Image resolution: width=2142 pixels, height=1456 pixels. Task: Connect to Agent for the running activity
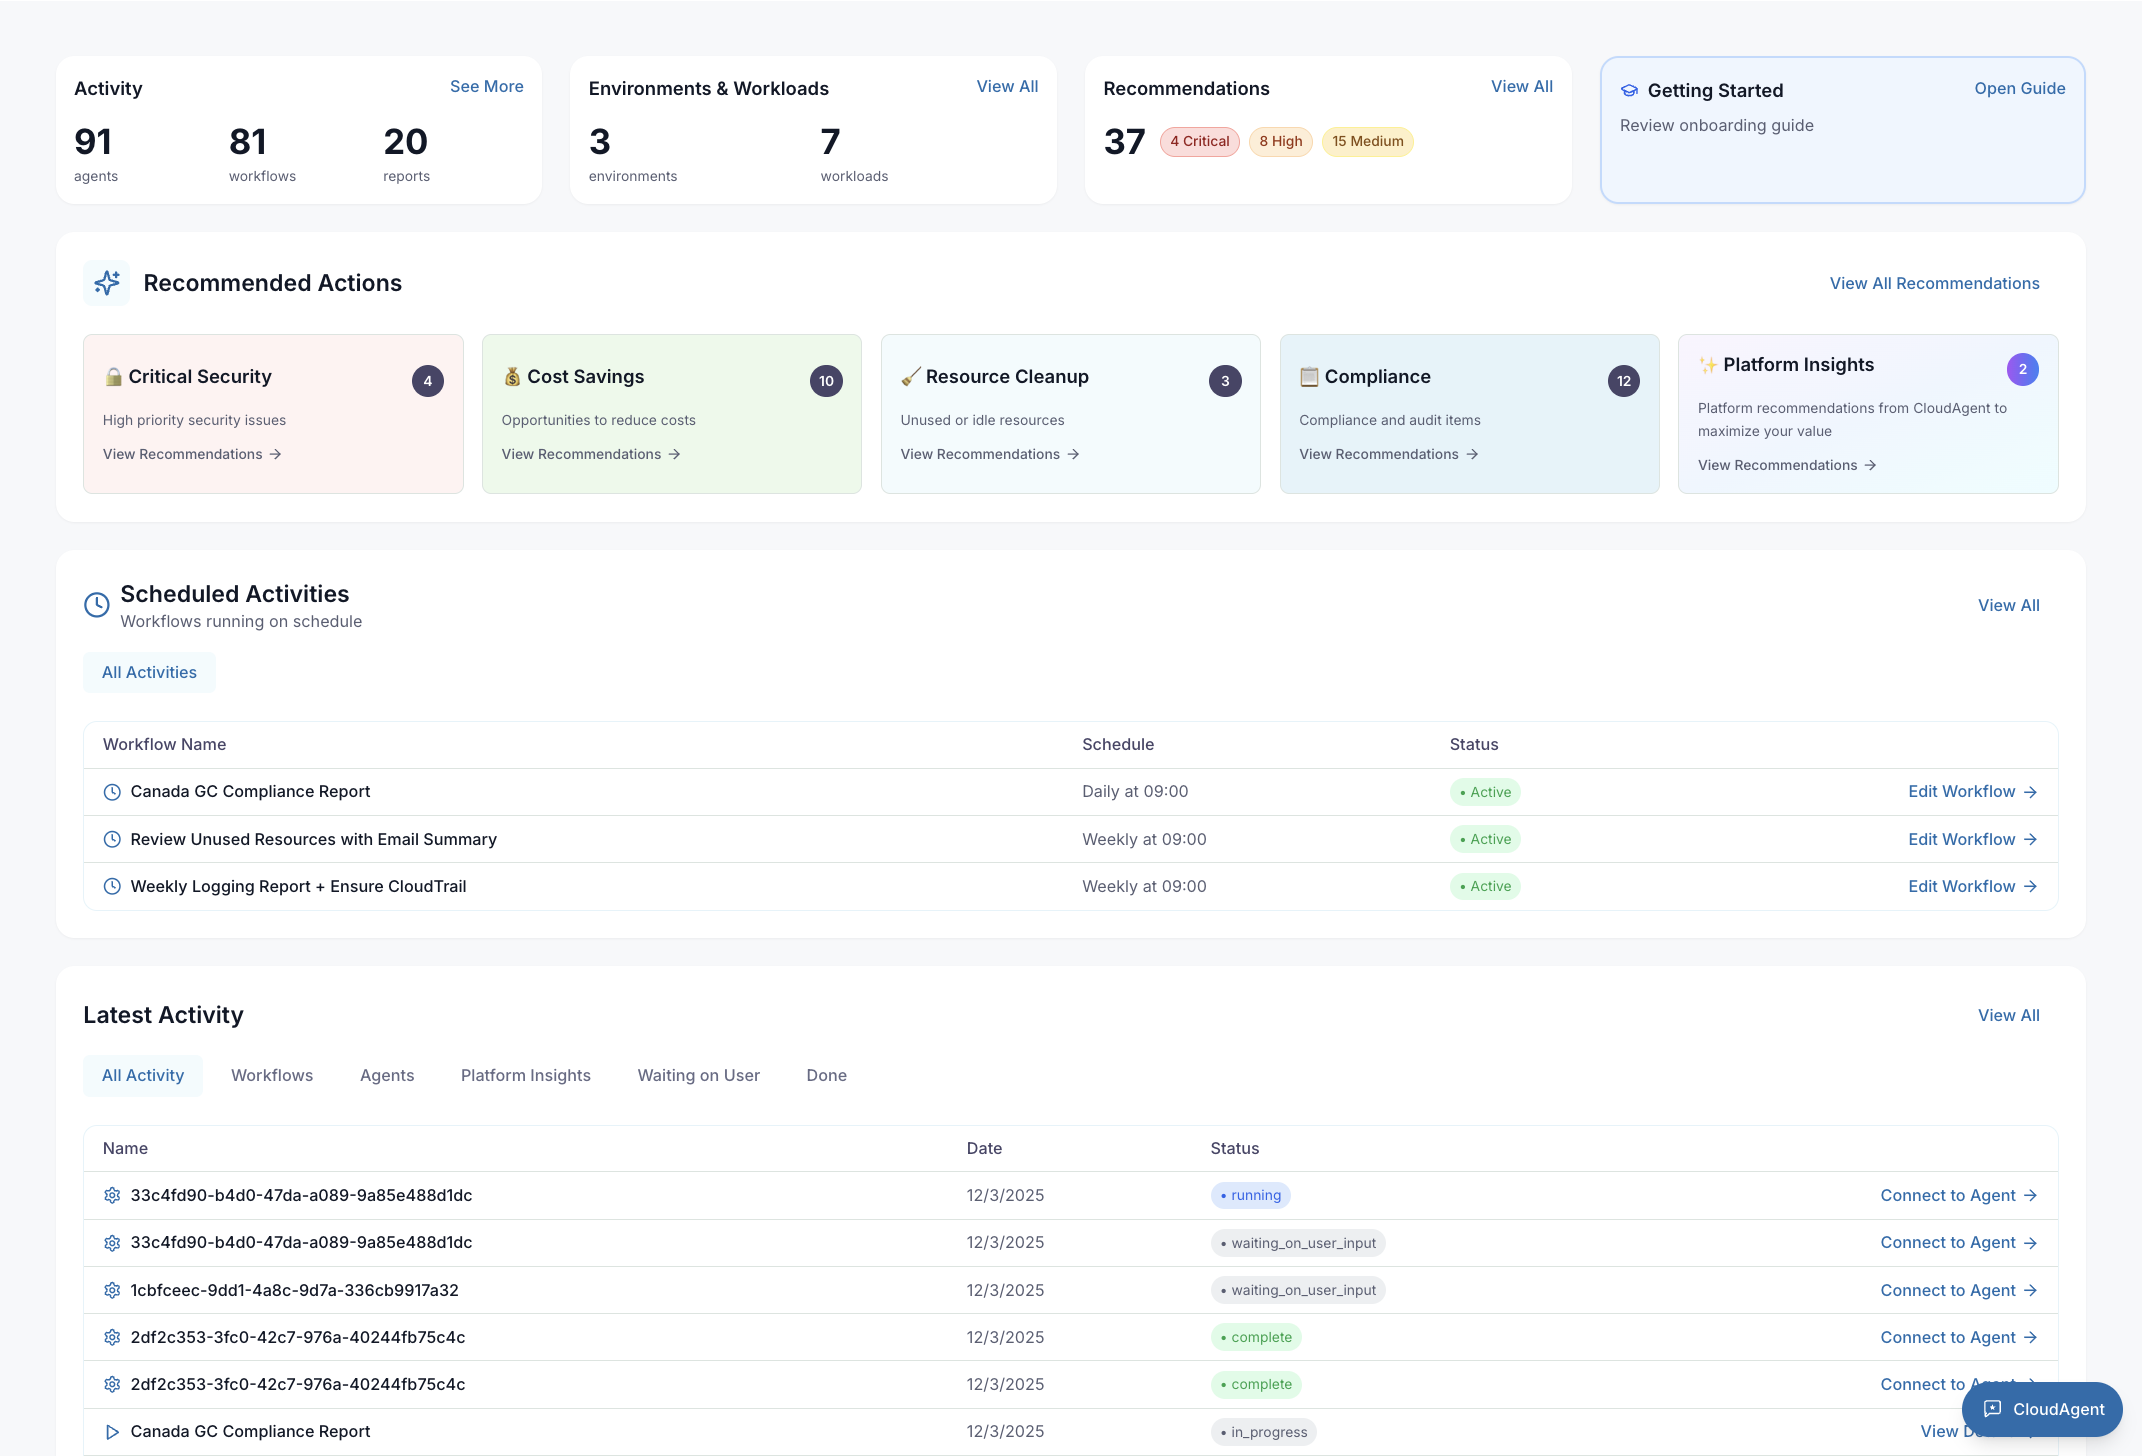(1958, 1195)
